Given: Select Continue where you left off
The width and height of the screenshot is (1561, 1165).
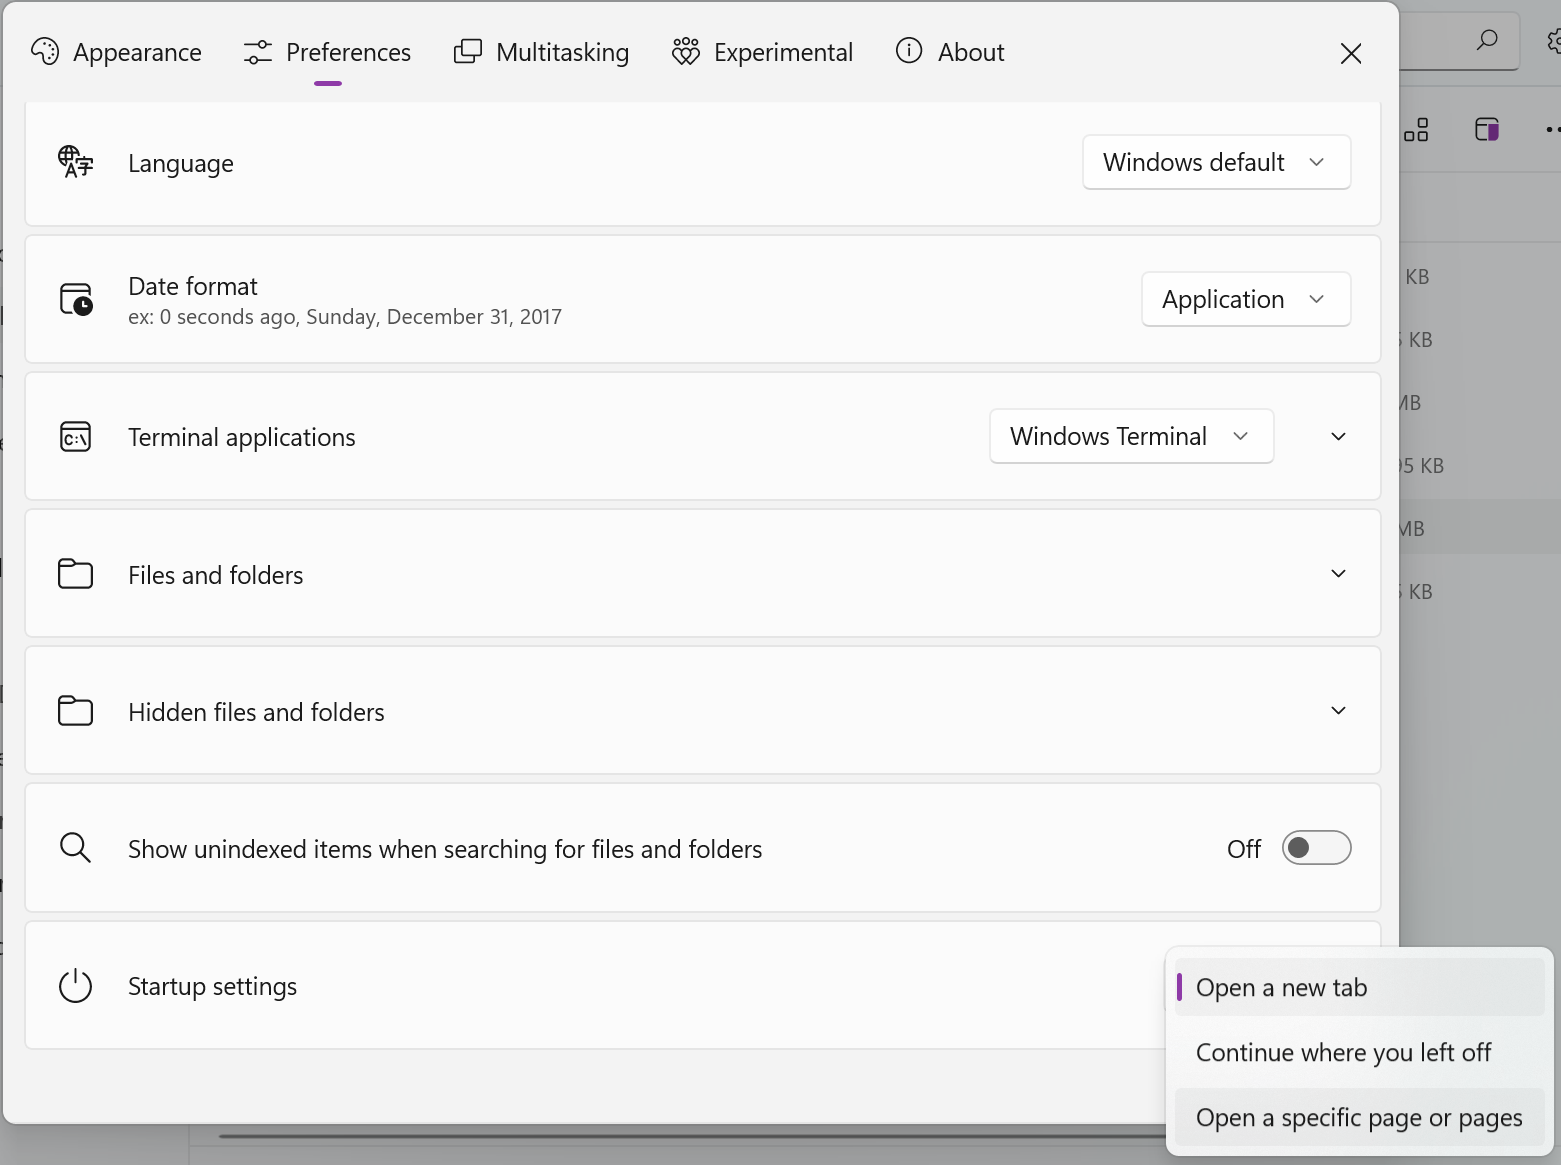Looking at the screenshot, I should pyautogui.click(x=1344, y=1052).
